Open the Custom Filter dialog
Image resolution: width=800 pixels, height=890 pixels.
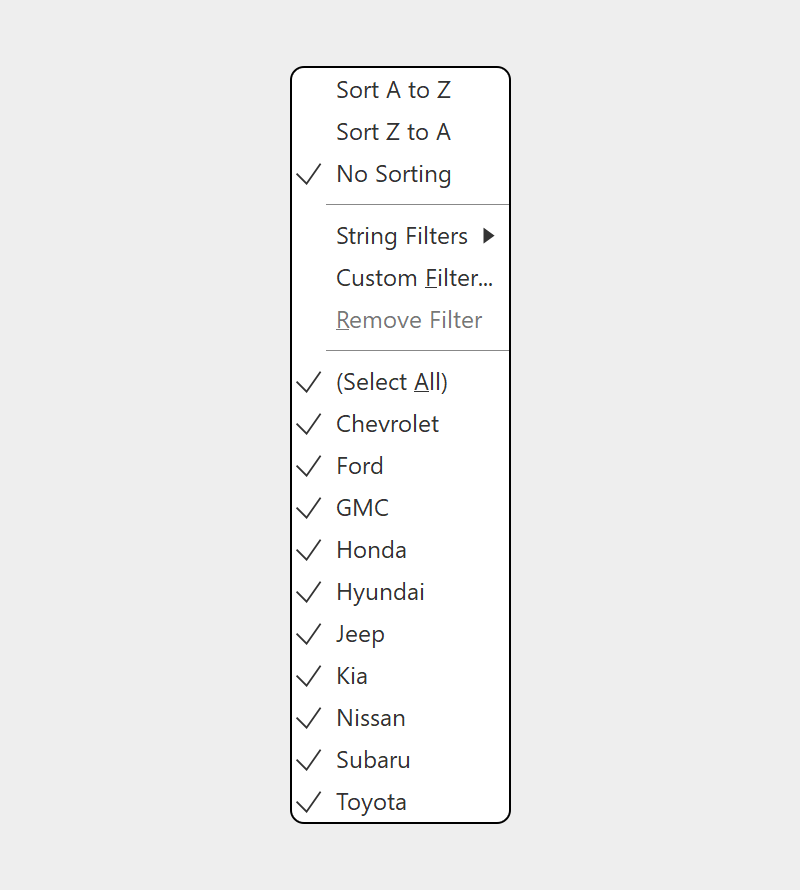[400, 278]
